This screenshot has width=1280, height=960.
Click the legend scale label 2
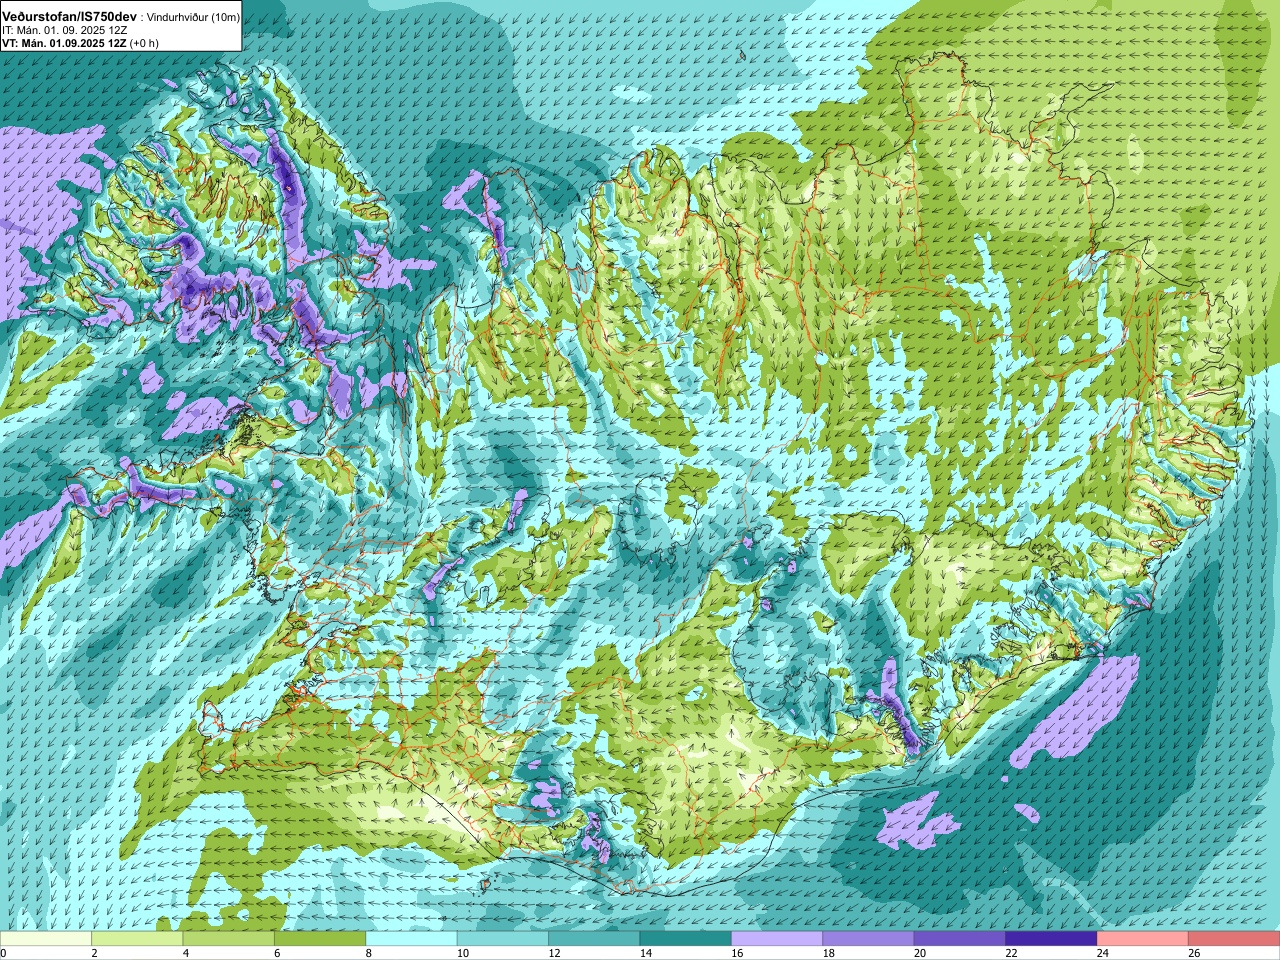94,953
